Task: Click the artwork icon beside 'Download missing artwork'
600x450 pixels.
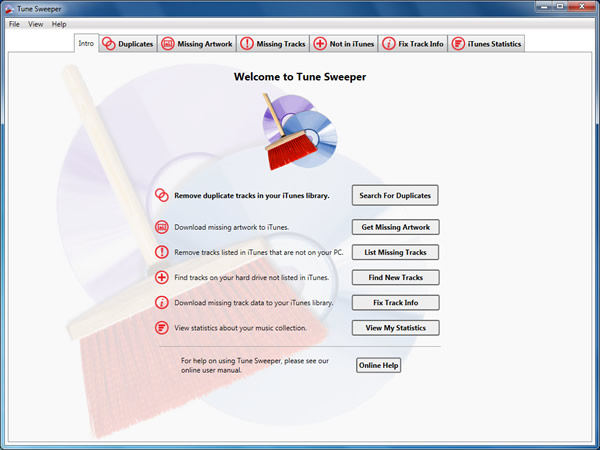Action: (x=161, y=227)
